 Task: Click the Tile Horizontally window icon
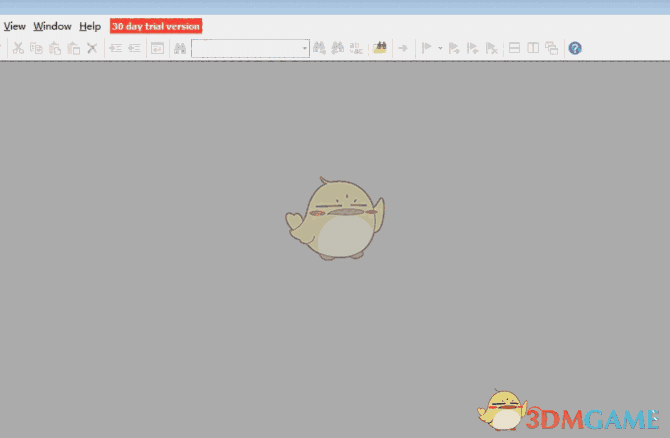point(515,48)
